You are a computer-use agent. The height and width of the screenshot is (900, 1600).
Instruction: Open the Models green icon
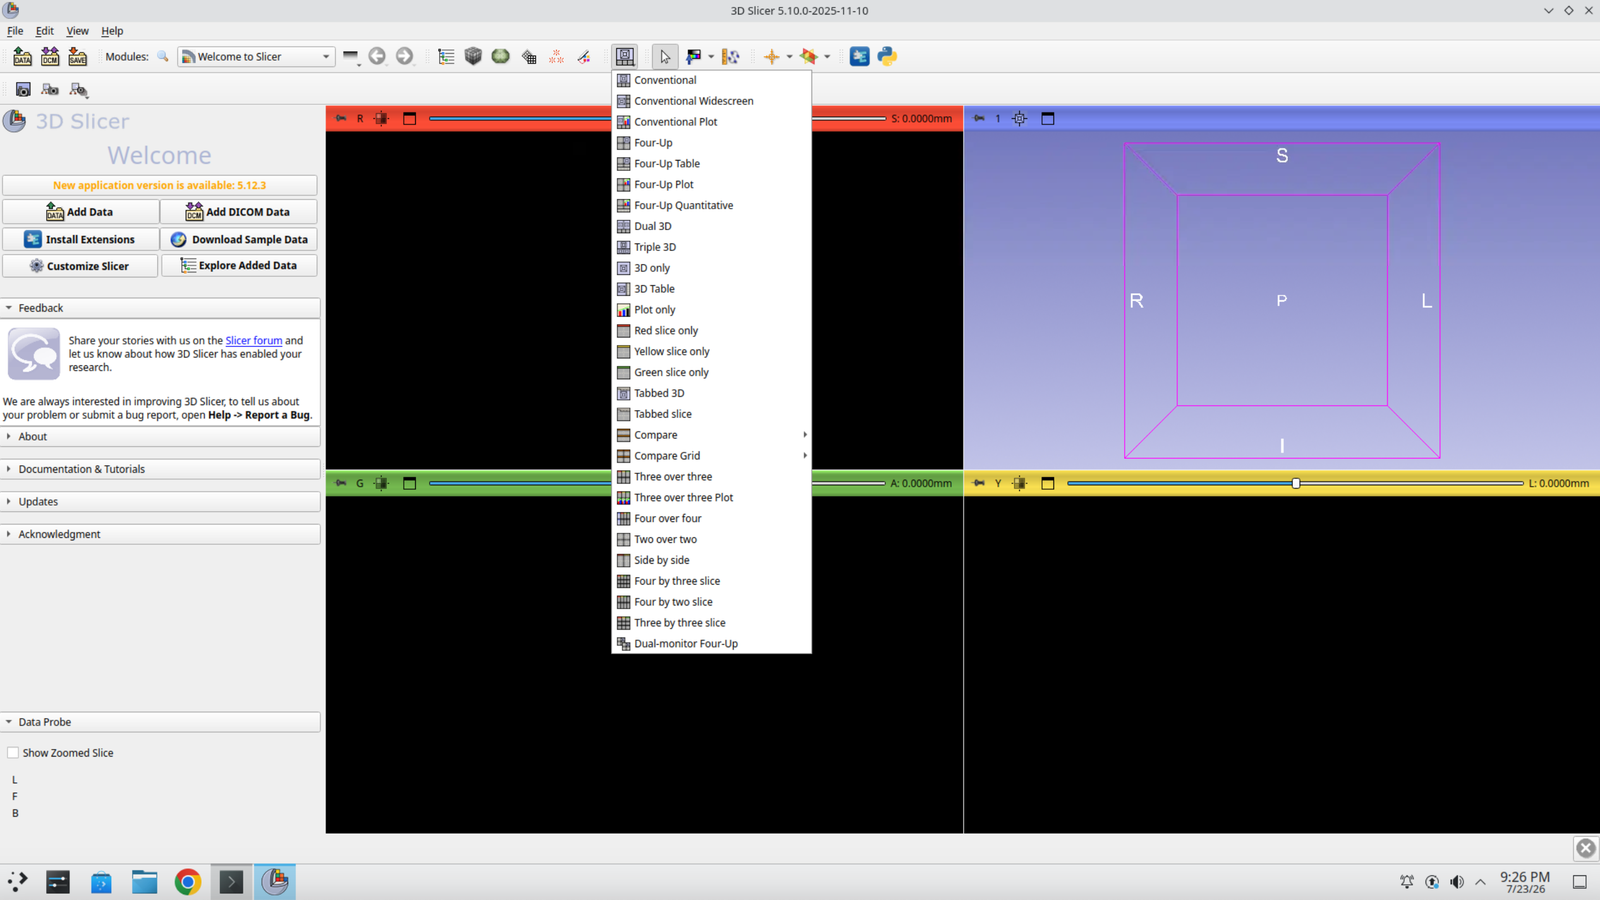501,57
